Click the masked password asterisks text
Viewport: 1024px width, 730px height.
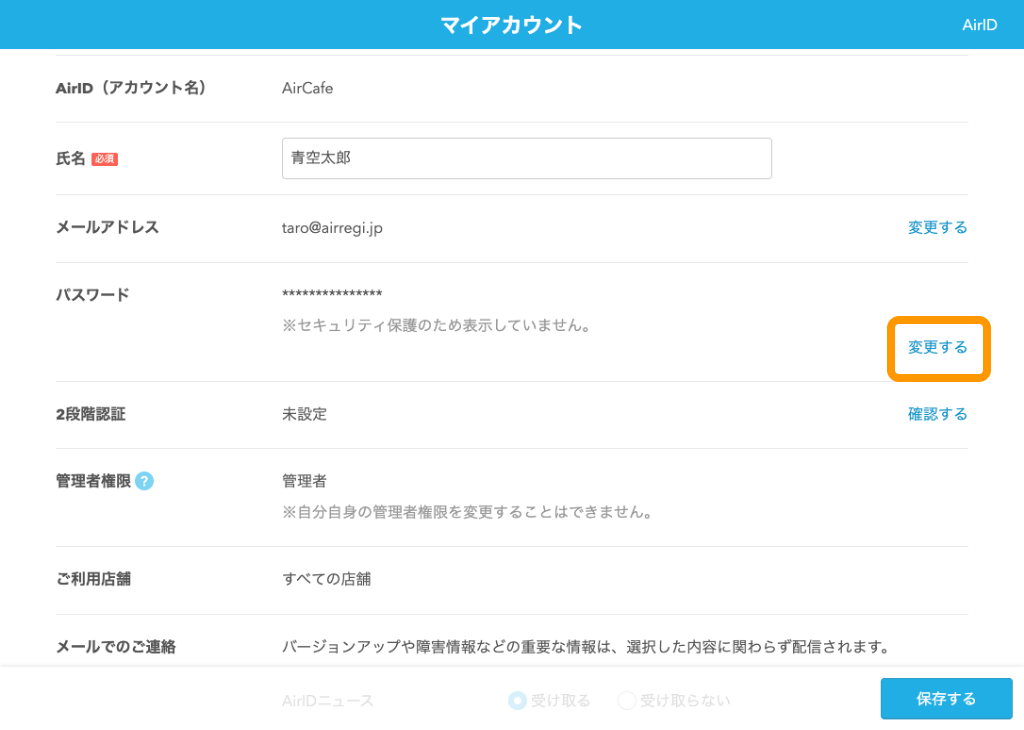pyautogui.click(x=332, y=294)
